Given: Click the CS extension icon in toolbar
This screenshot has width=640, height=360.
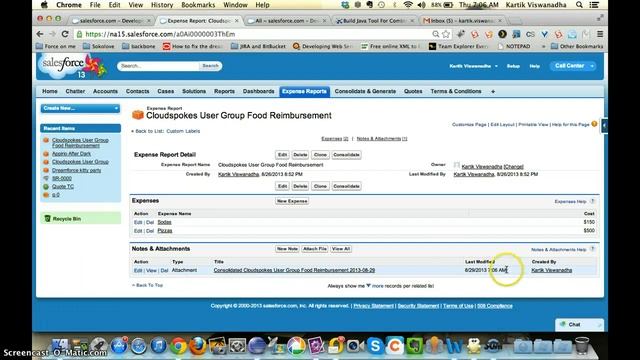Looking at the screenshot, I should (x=530, y=34).
